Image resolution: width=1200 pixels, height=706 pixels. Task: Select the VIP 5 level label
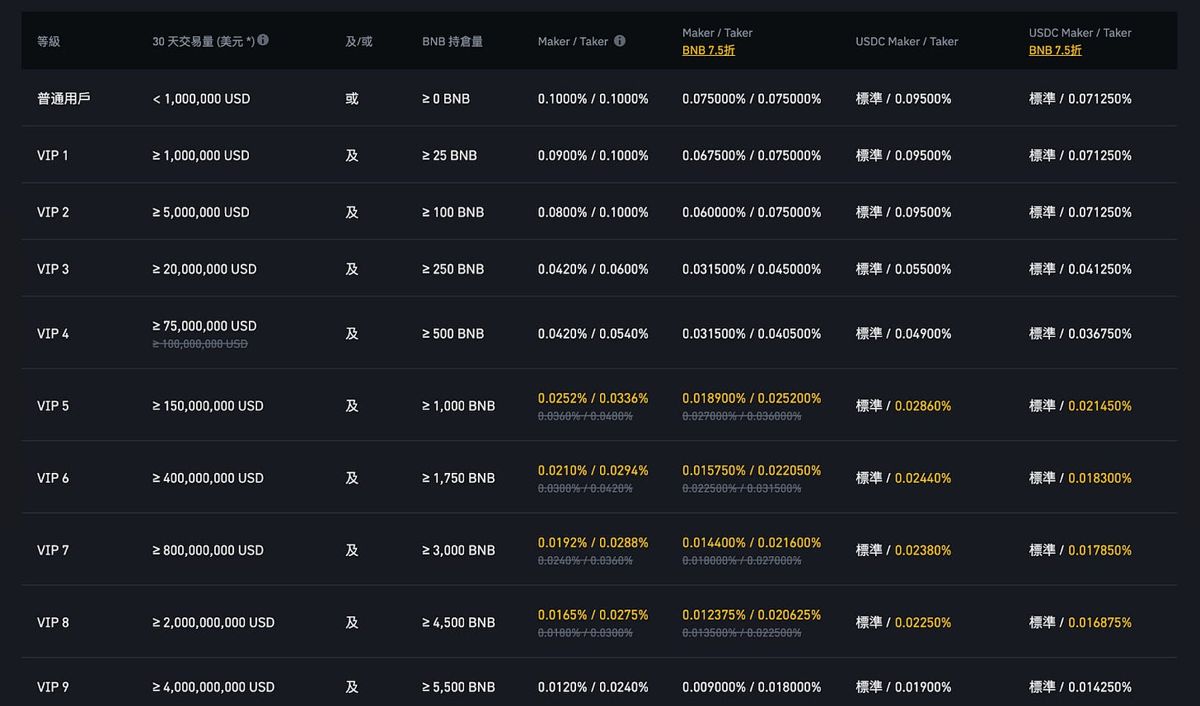click(x=53, y=406)
